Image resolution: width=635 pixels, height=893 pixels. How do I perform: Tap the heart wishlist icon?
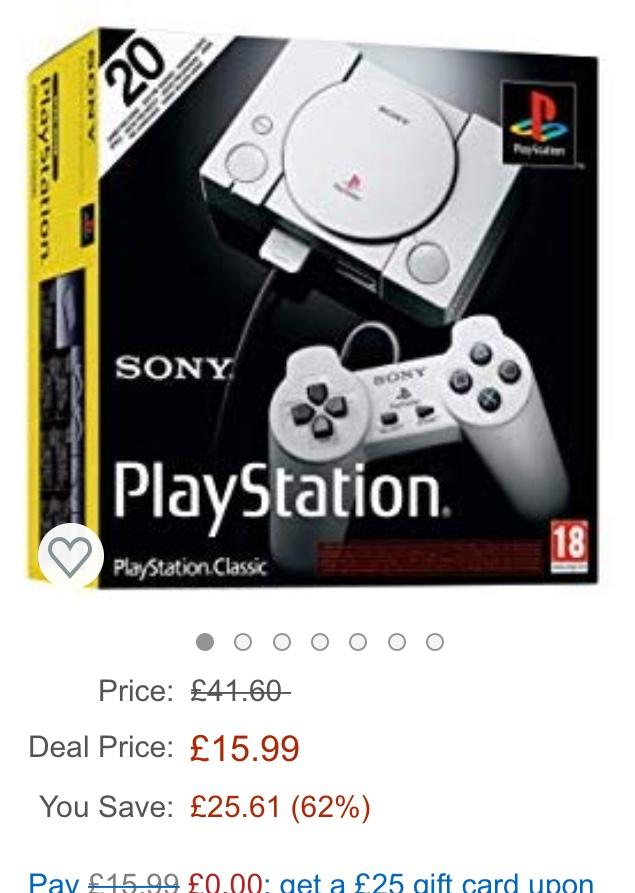71,555
